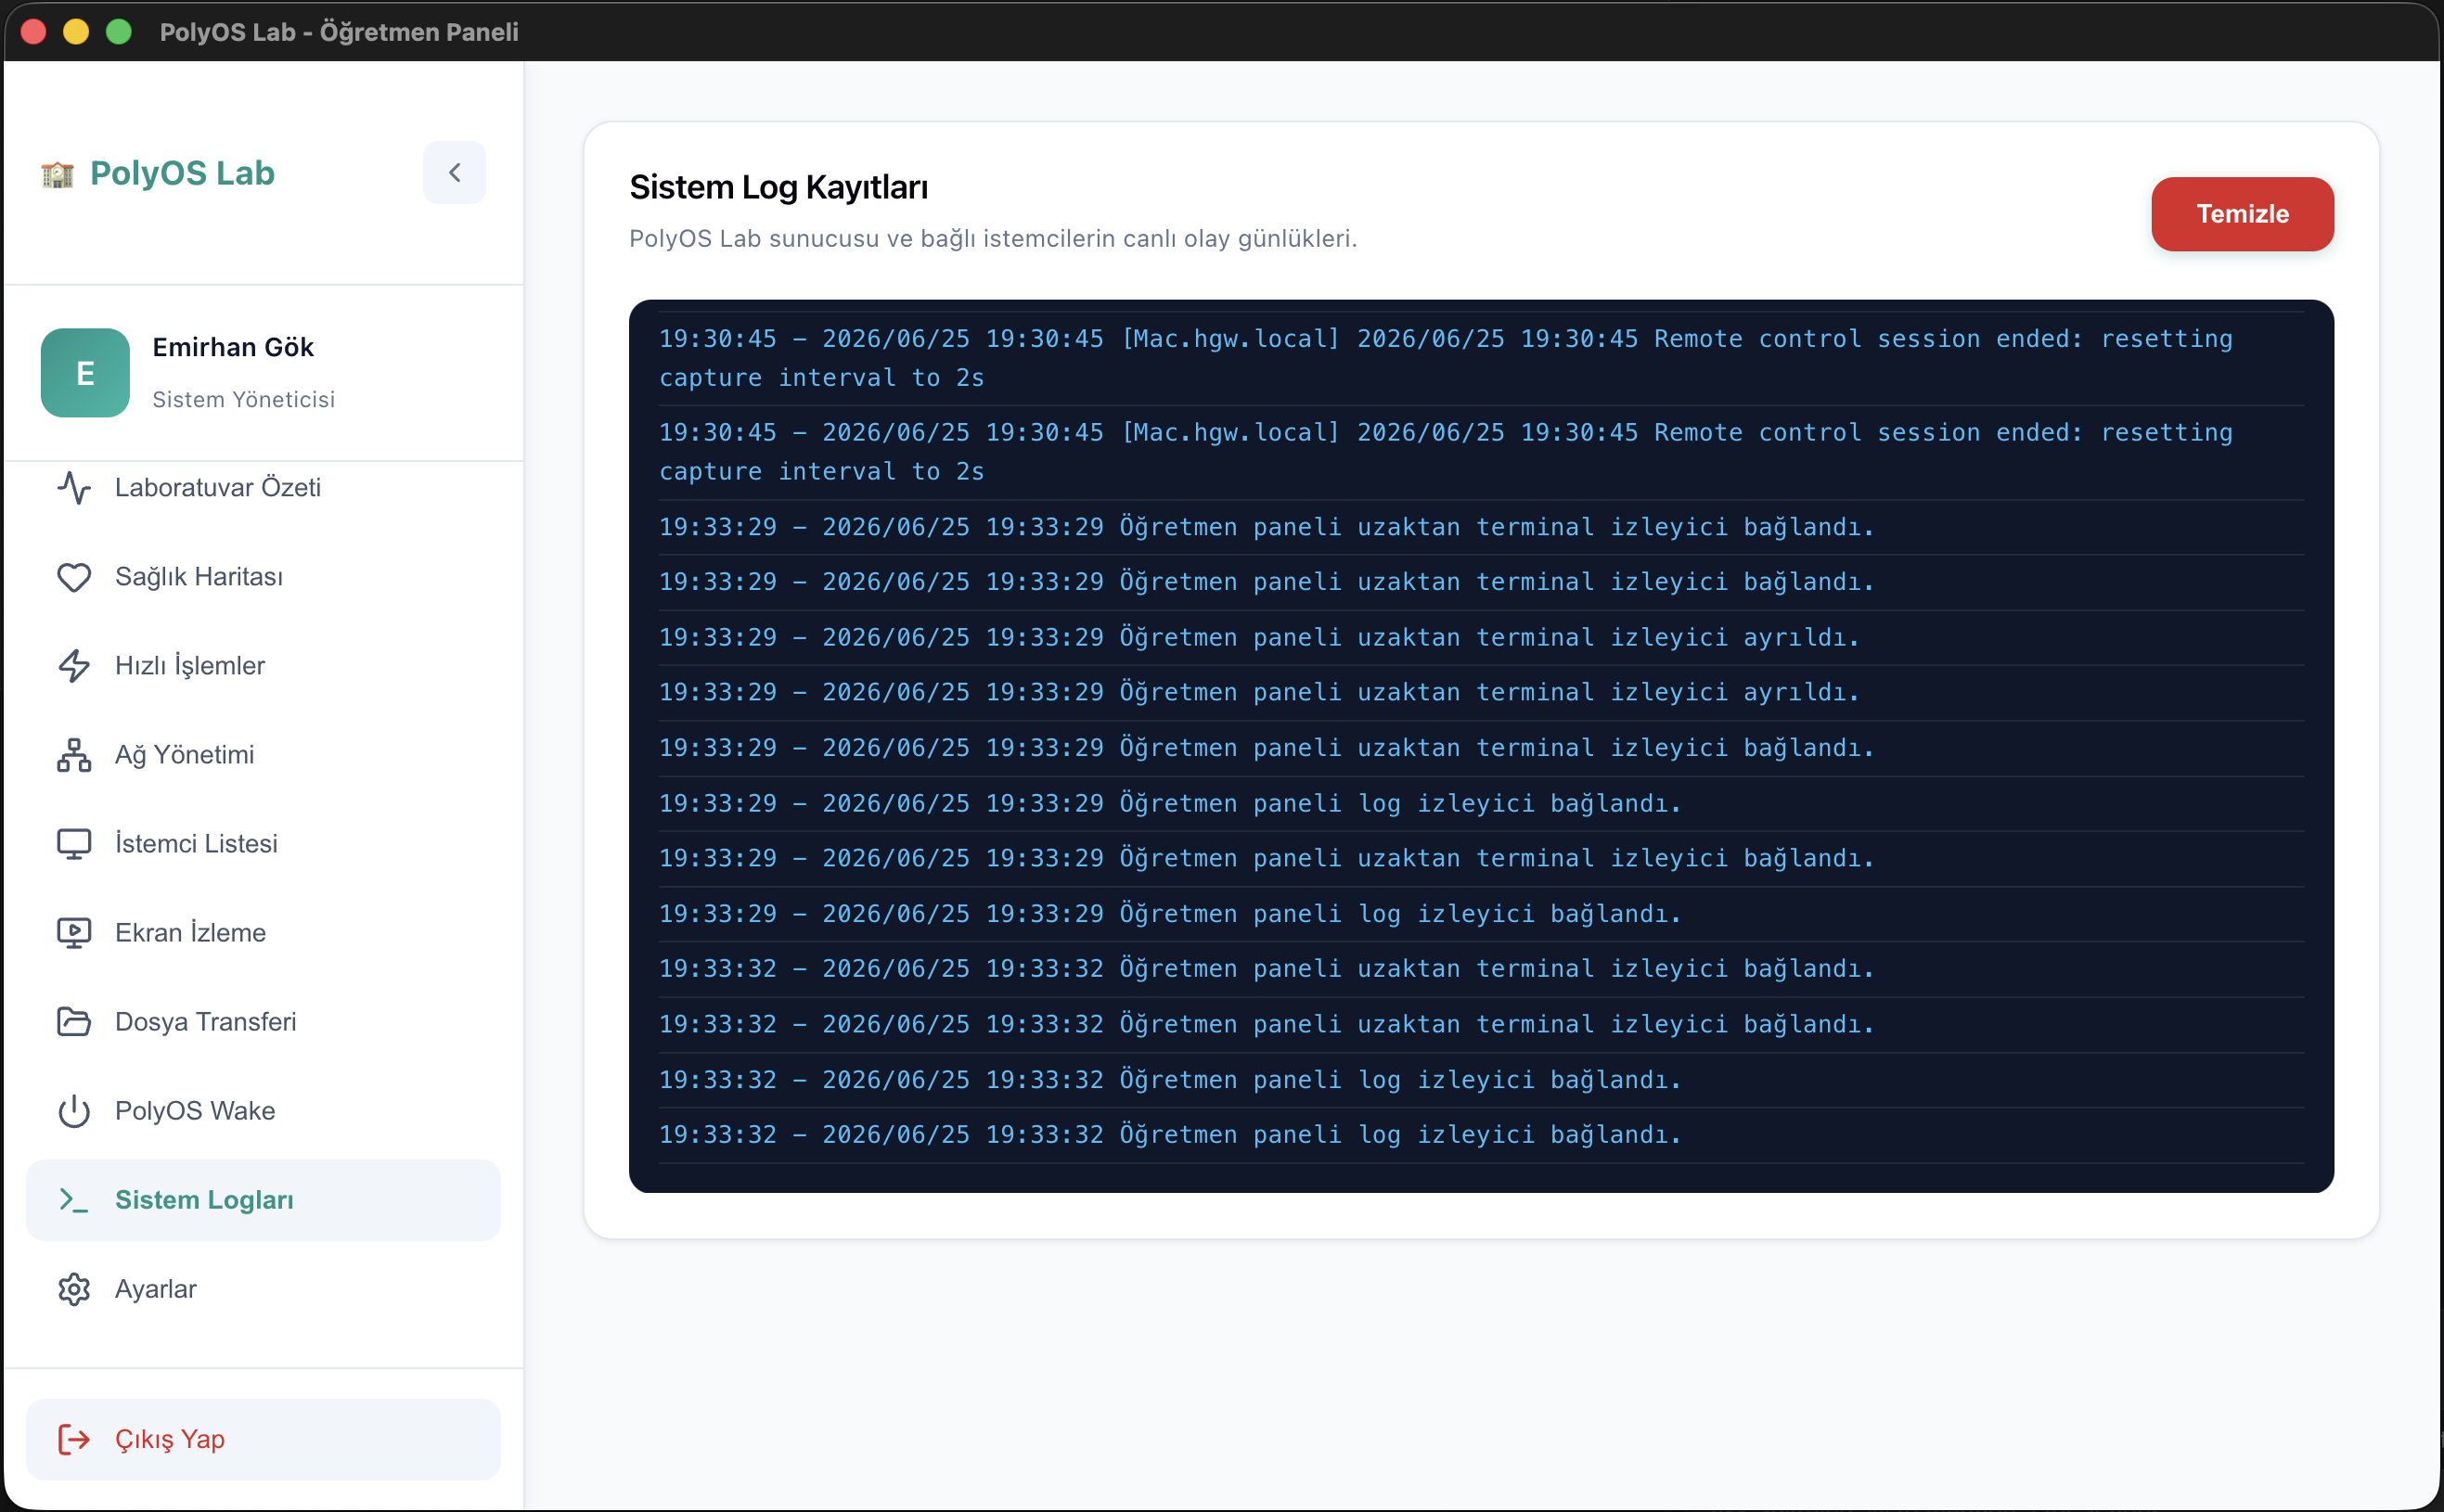The image size is (2444, 1512).
Task: Open İstemci Listesi
Action: [x=263, y=844]
